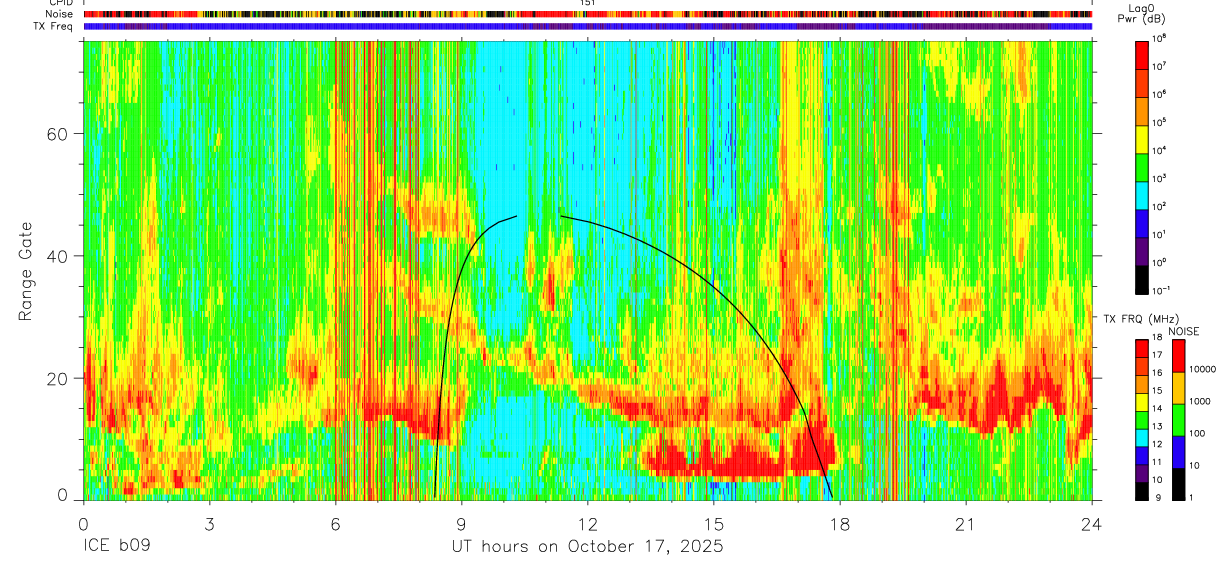Select the blue segment of NOISE color bar
1228x567 pixels.
pyautogui.click(x=1180, y=452)
